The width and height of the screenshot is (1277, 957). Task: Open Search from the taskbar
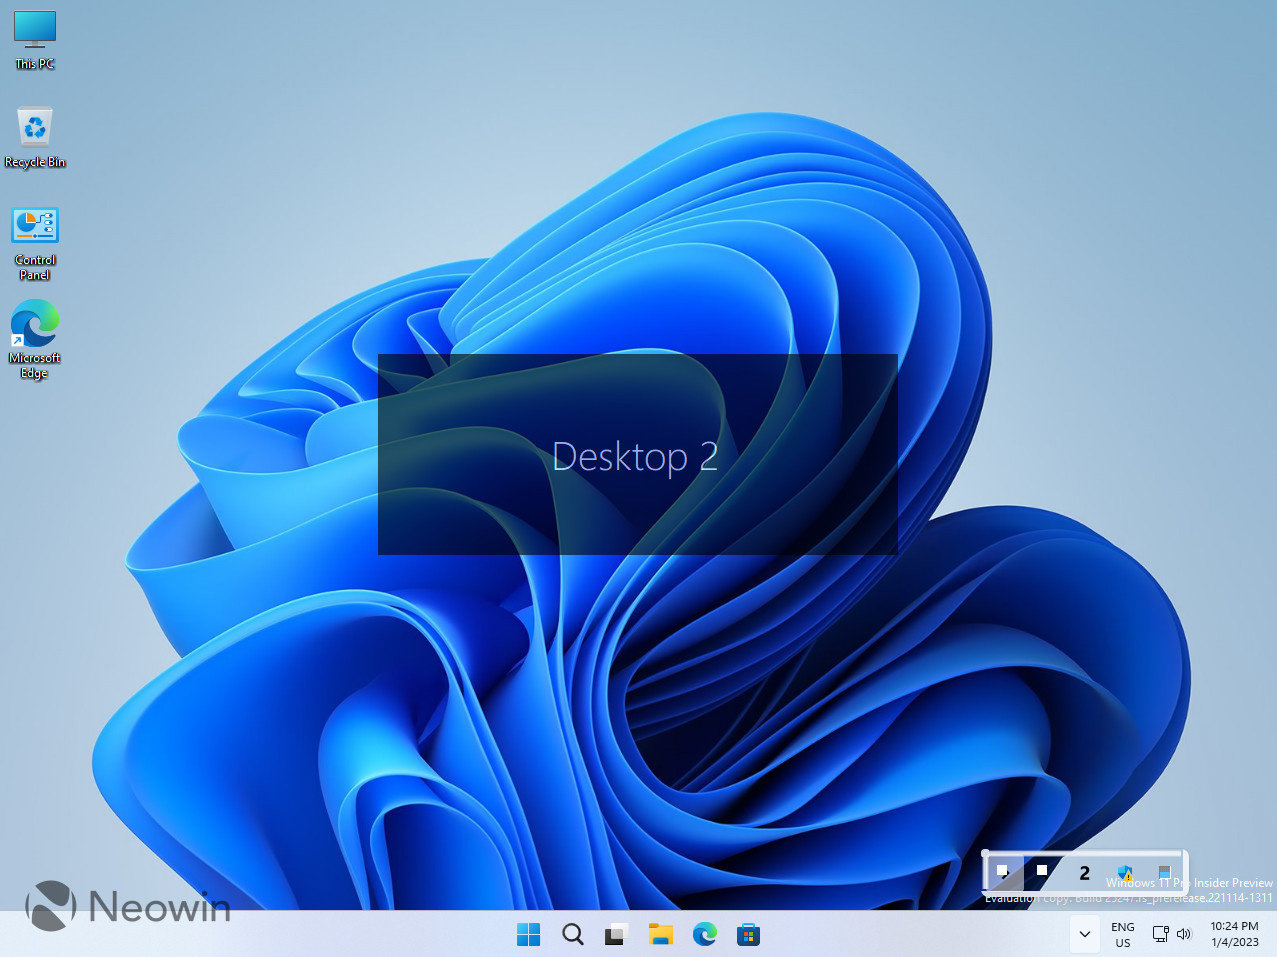click(x=572, y=934)
